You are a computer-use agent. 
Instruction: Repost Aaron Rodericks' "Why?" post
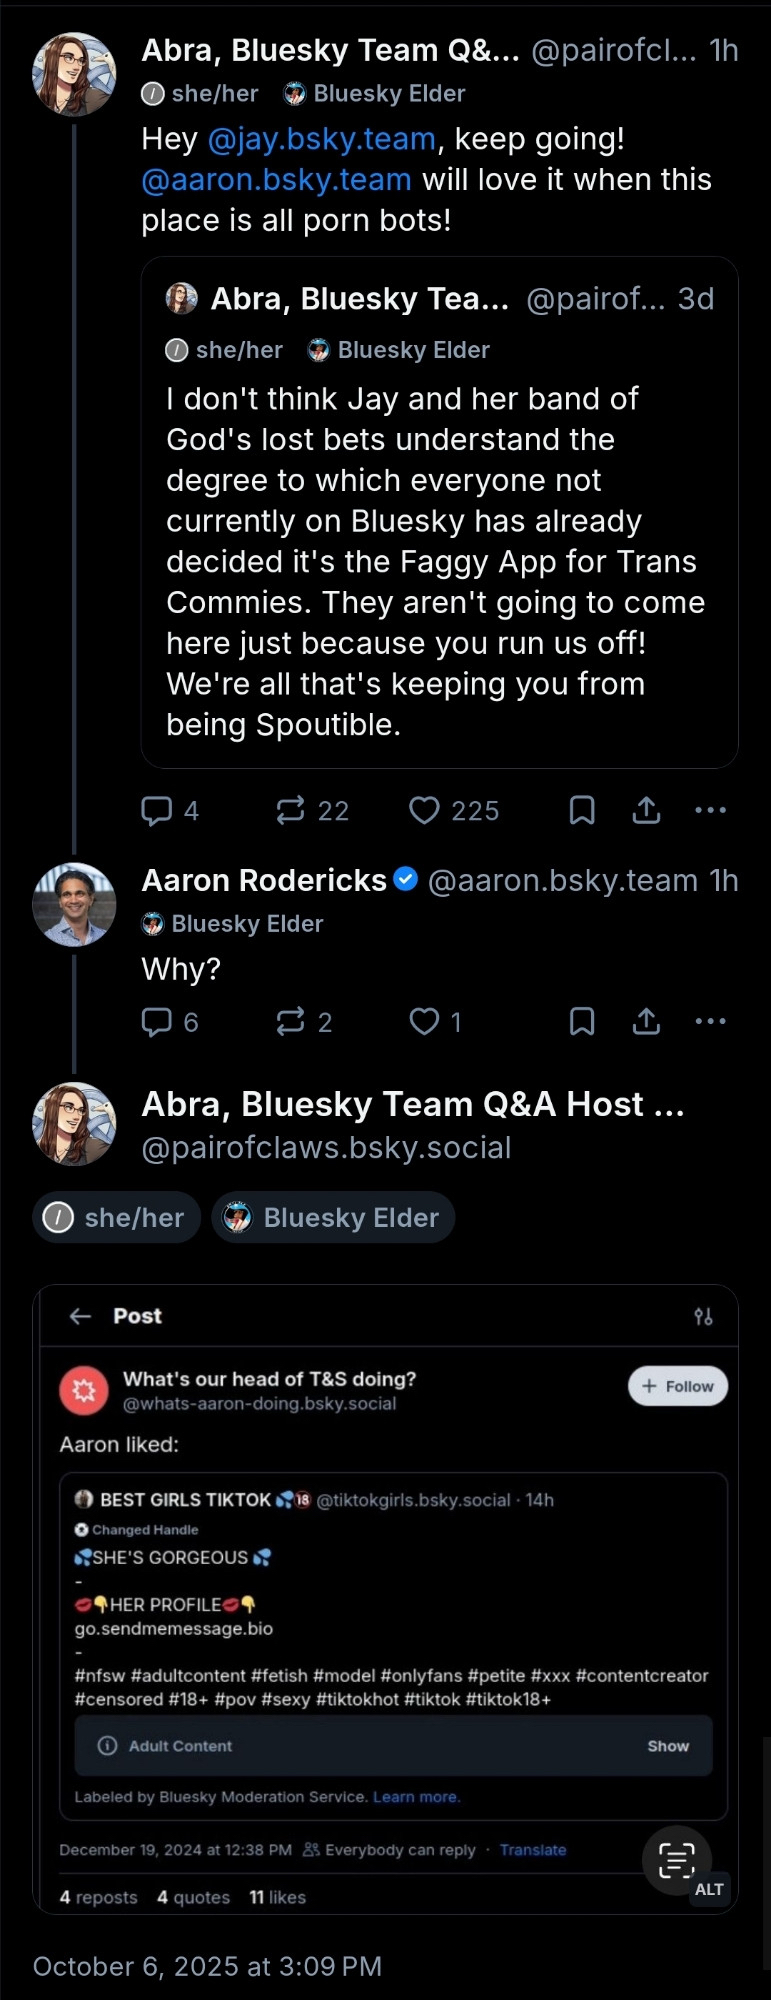click(x=291, y=1021)
